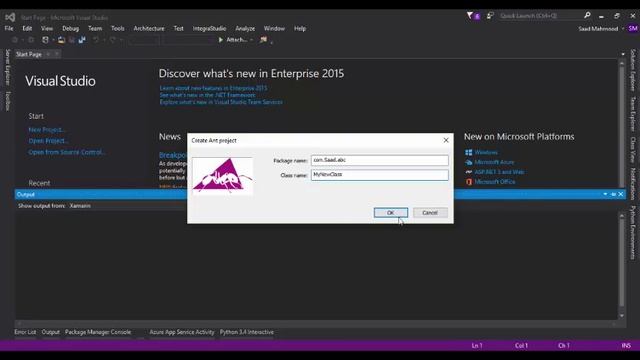Screen dimensions: 640x360
Task: Click the Navigate Backward toolbar icon
Action: (x=15, y=40)
